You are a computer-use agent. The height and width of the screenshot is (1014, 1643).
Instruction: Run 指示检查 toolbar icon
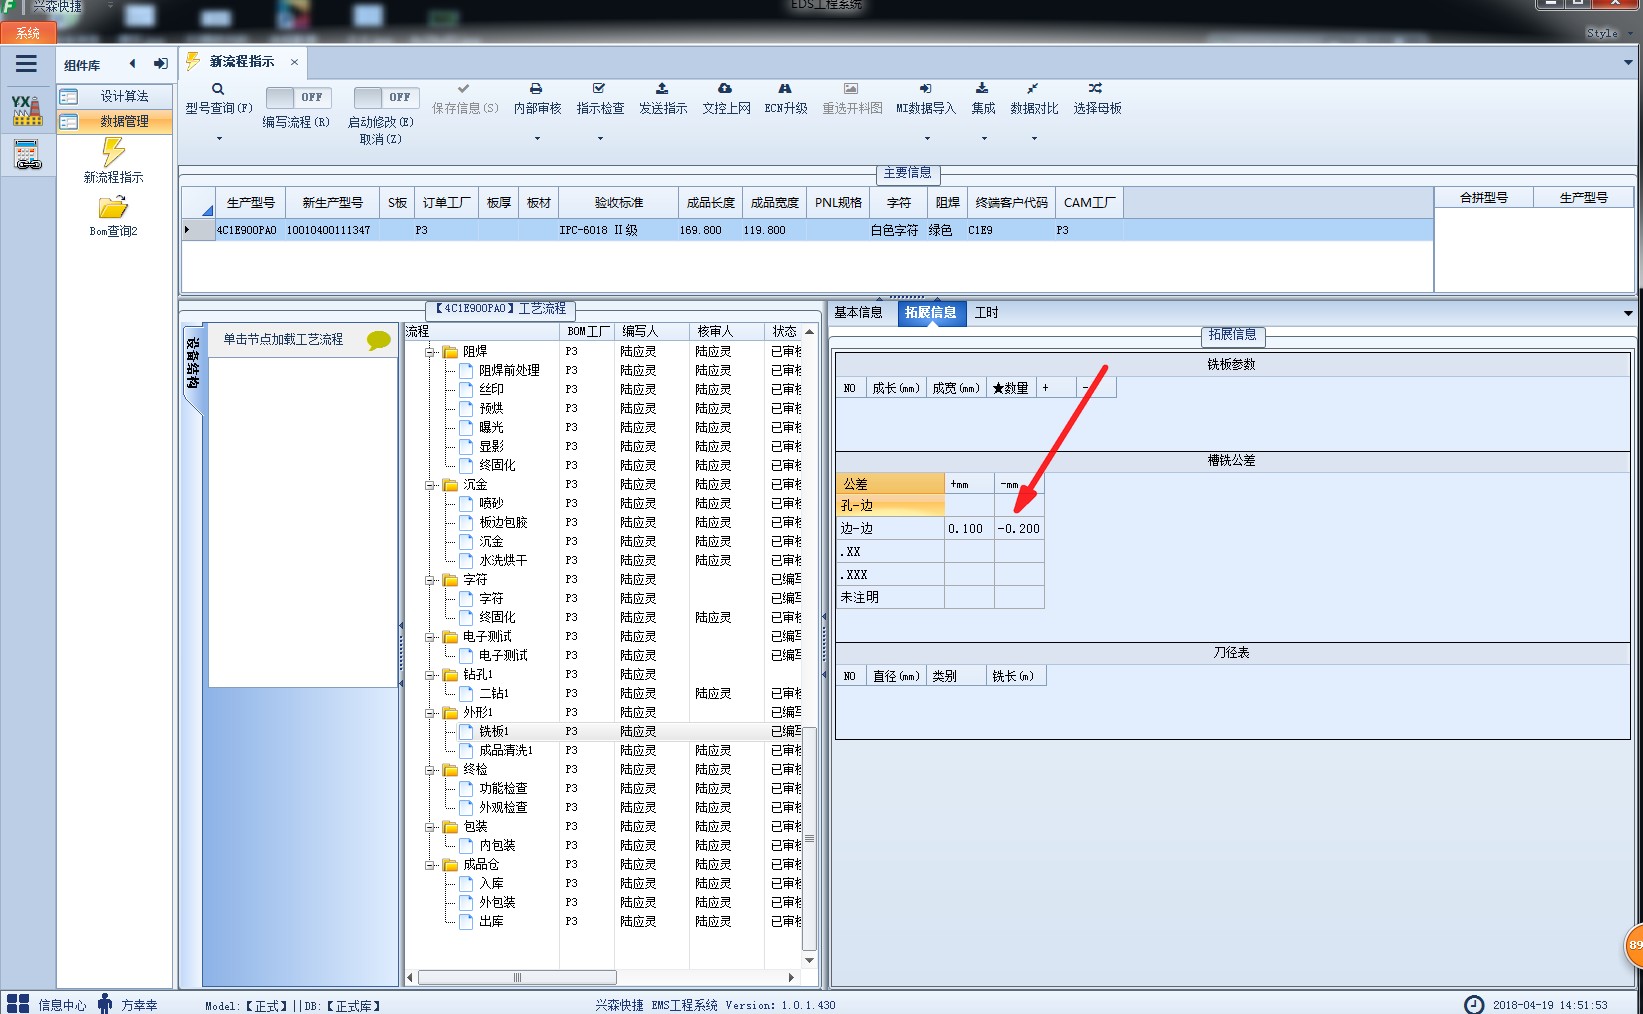coord(599,89)
